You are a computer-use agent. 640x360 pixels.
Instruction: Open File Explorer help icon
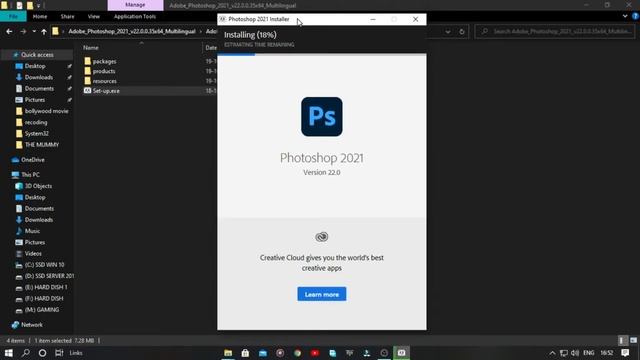tap(635, 16)
